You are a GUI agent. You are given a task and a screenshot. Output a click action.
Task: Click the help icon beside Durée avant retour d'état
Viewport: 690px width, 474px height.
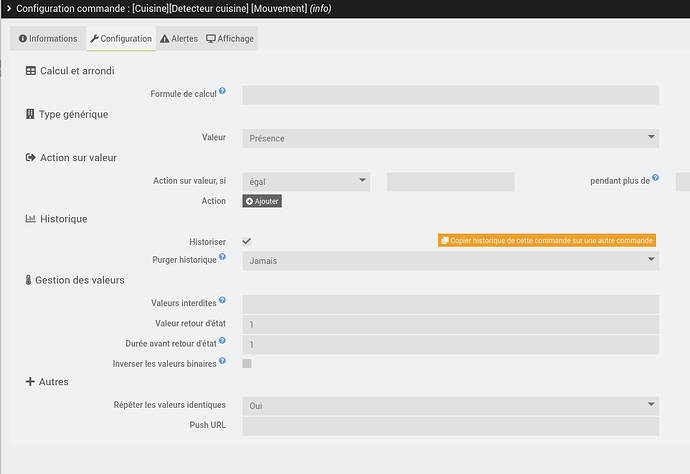pos(222,340)
